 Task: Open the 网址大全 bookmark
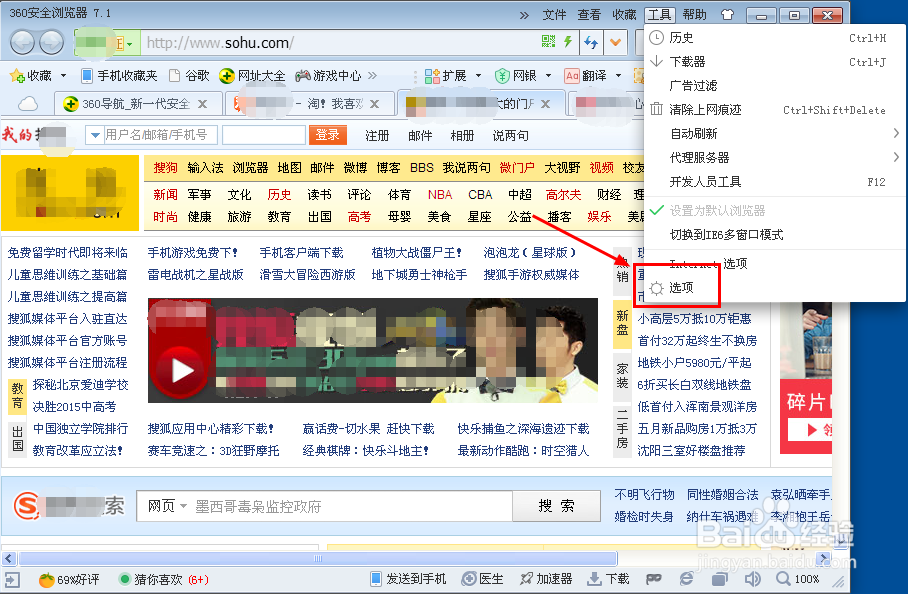coord(252,76)
